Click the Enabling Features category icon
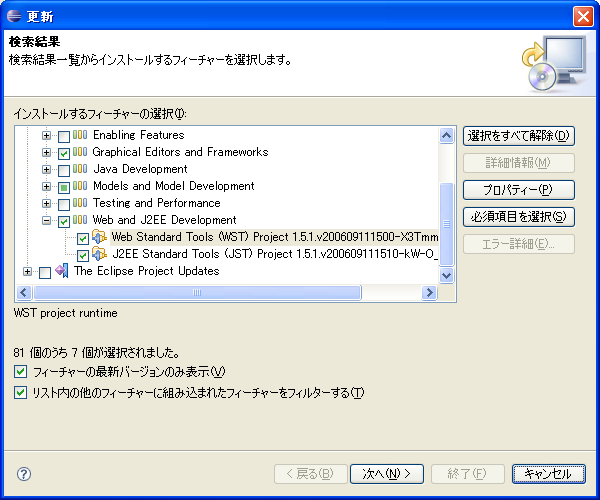 tap(81, 136)
